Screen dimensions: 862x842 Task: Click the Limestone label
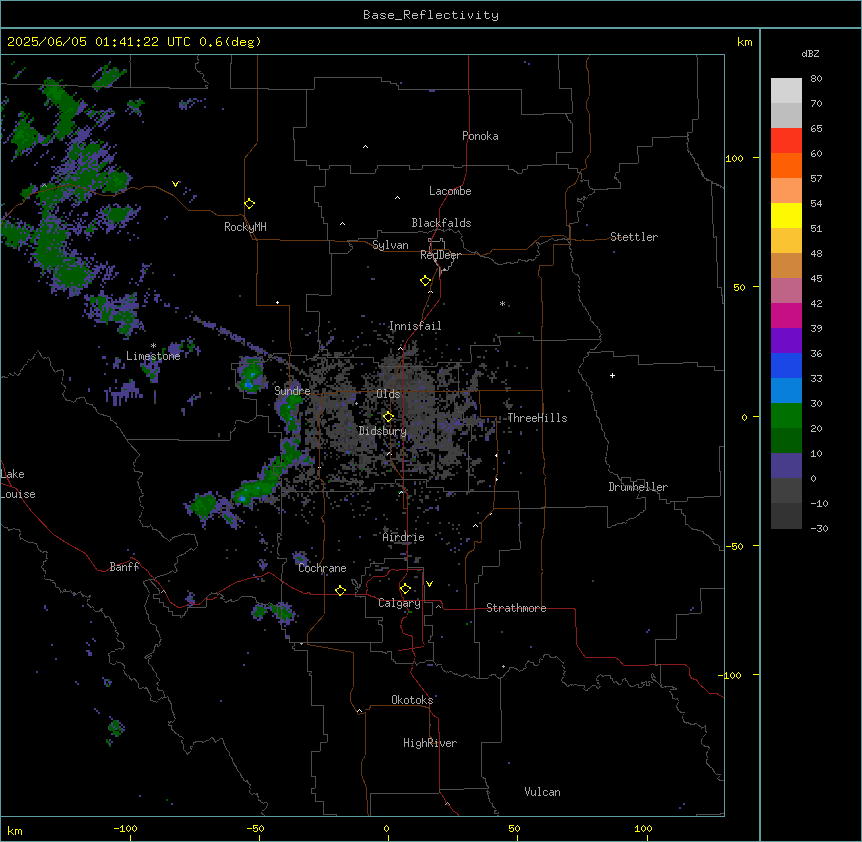tap(153, 356)
